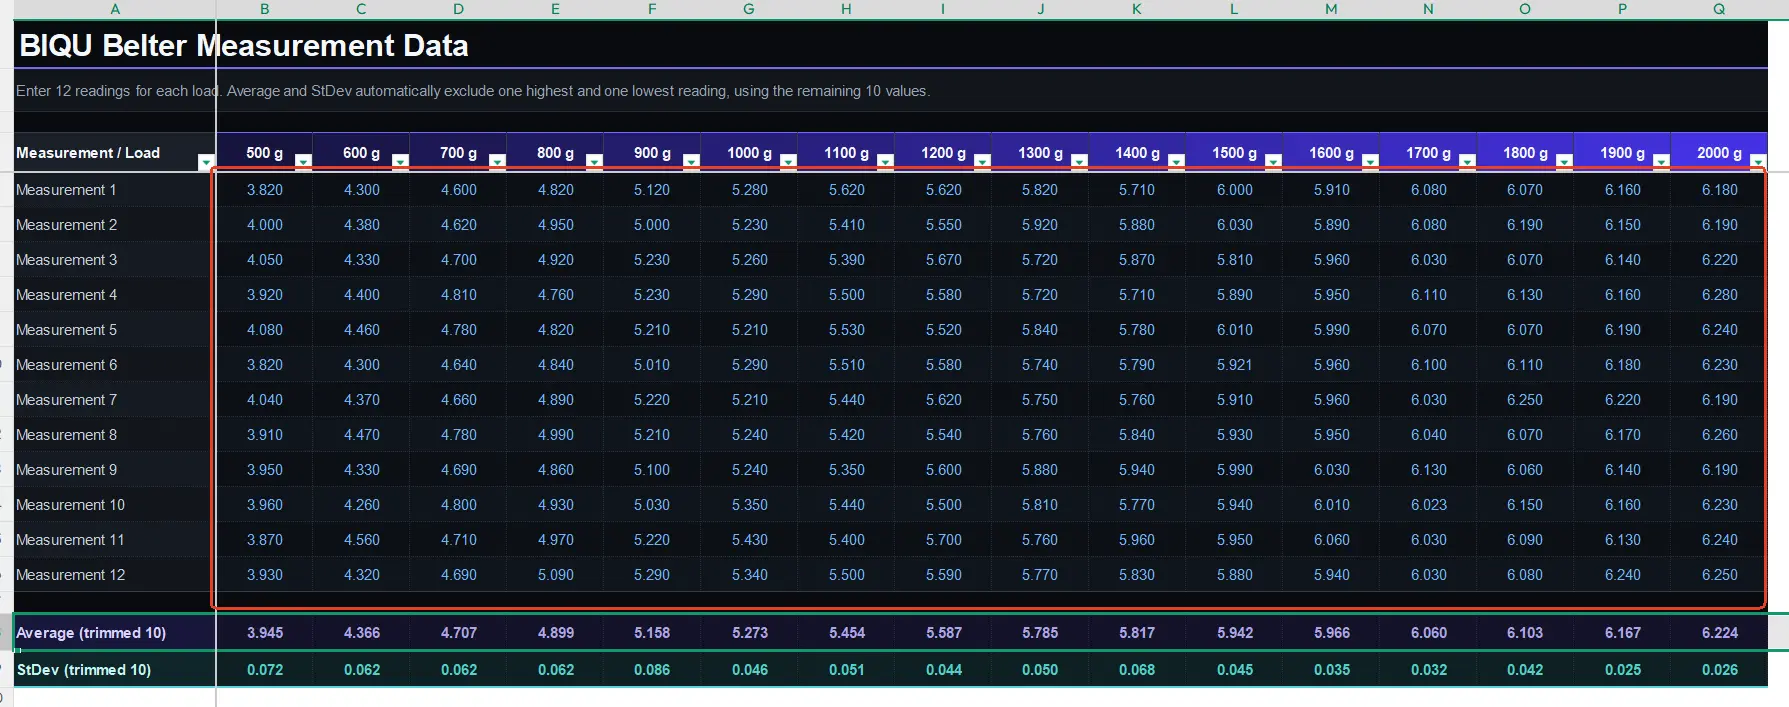
Task: Click filter icon in 1700 g header
Action: tap(1467, 161)
